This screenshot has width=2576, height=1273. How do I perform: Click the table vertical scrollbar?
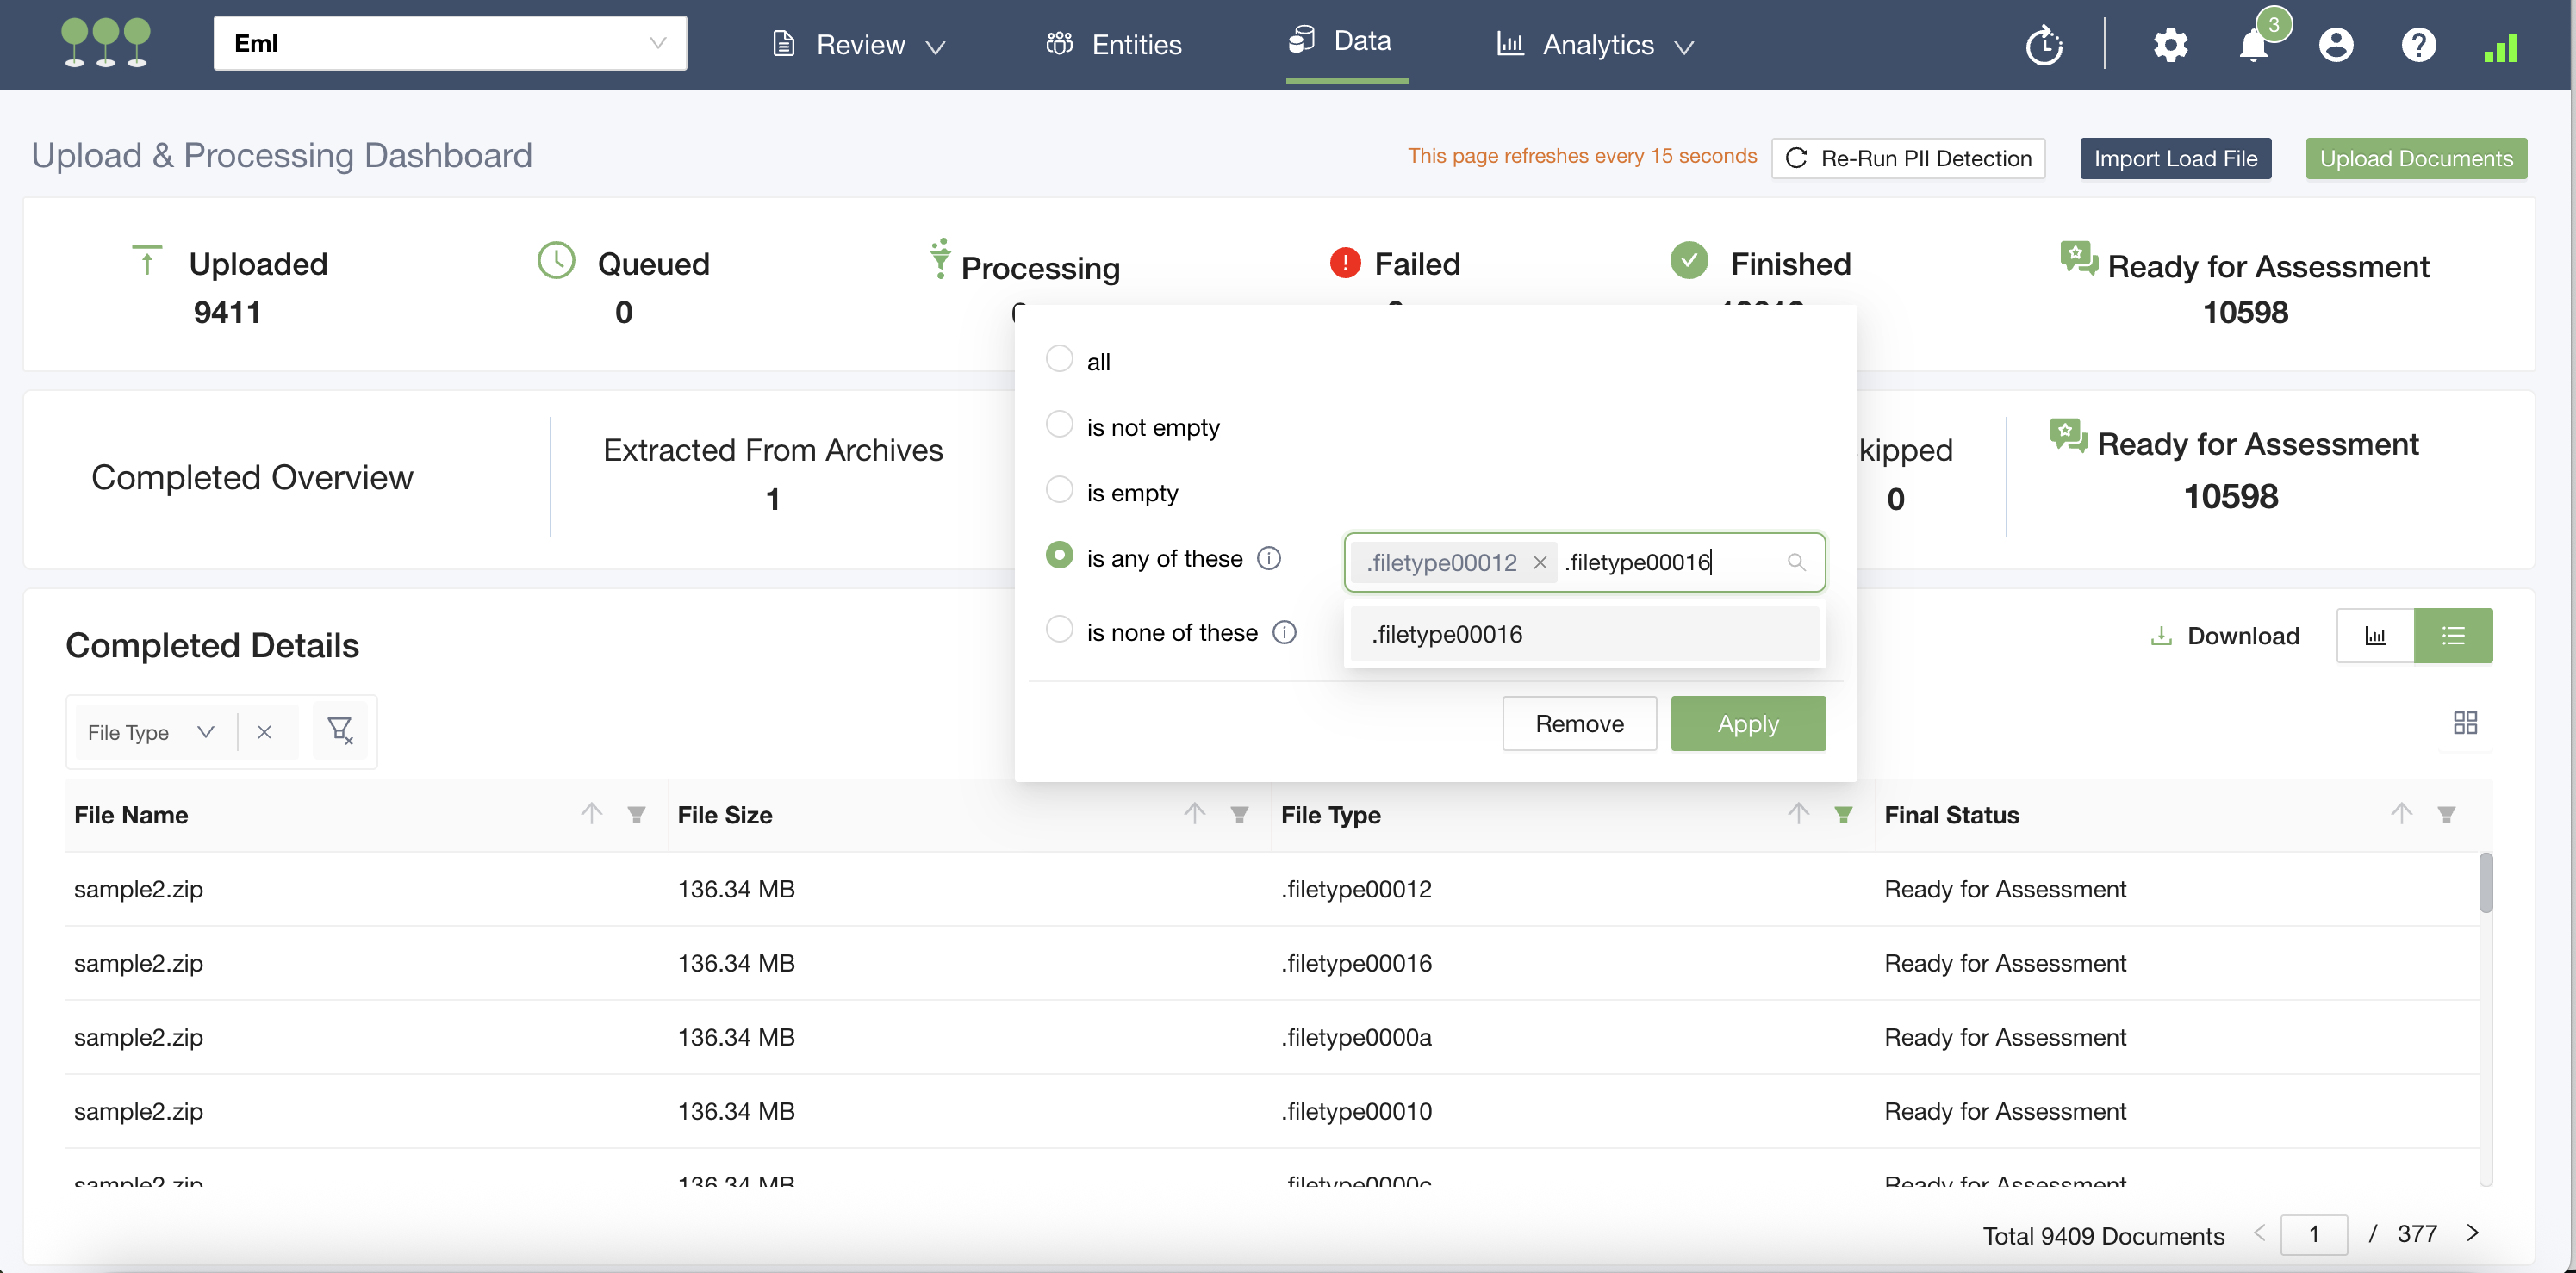[x=2485, y=883]
